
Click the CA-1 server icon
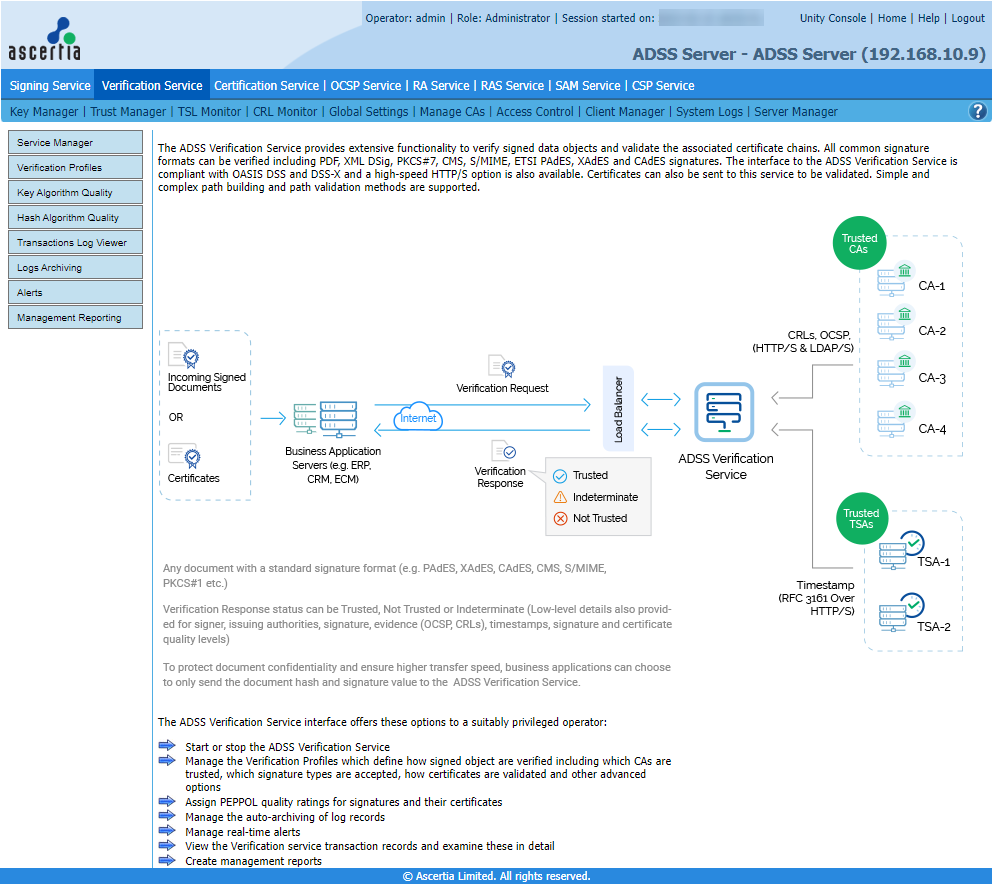[896, 280]
